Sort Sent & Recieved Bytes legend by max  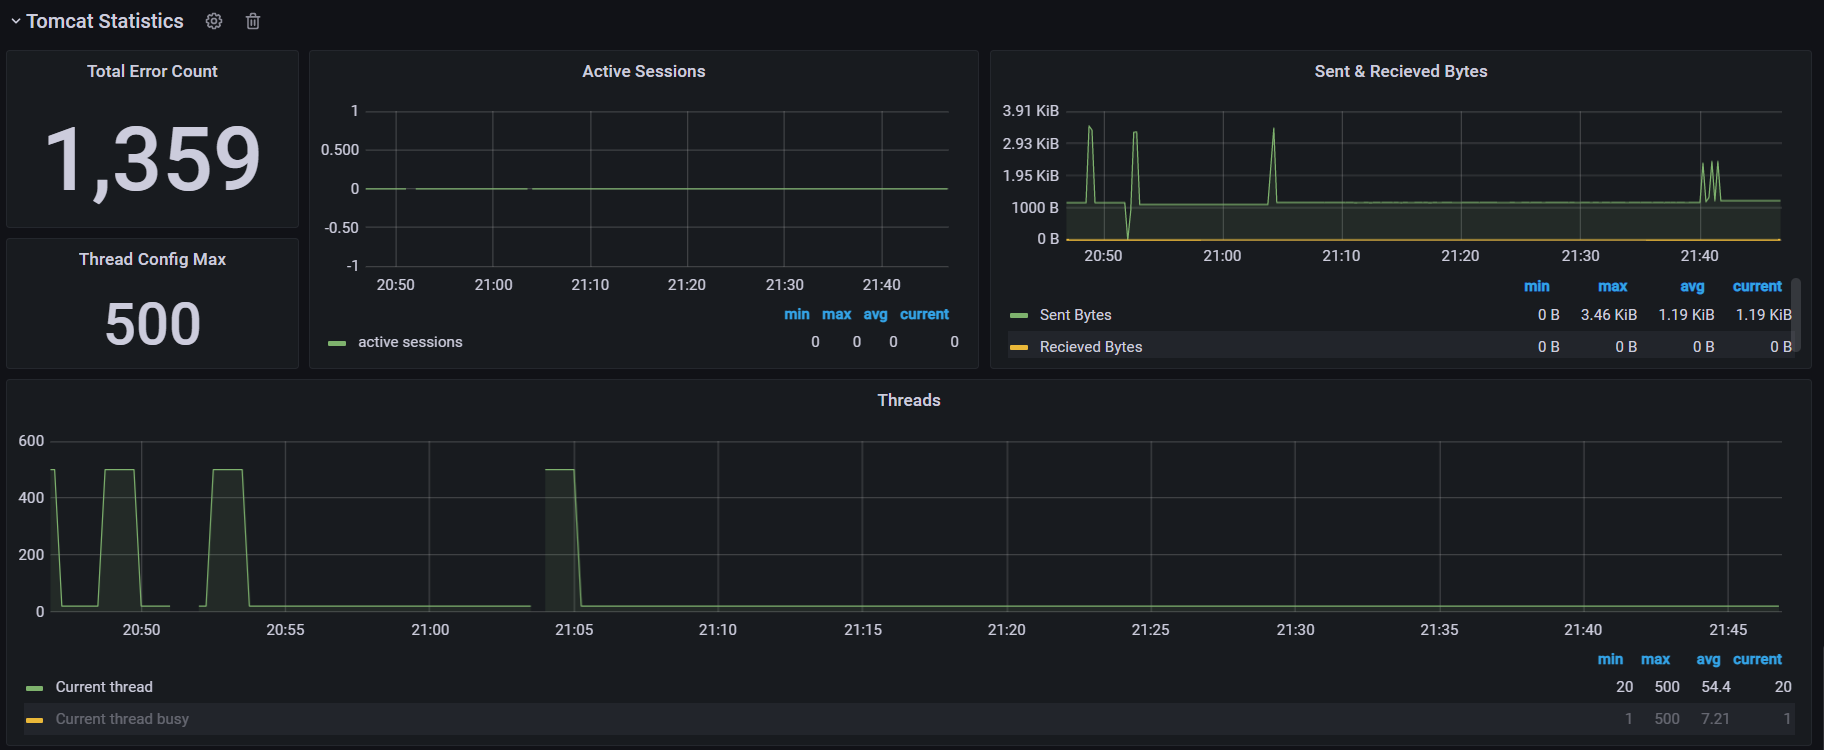(1613, 286)
